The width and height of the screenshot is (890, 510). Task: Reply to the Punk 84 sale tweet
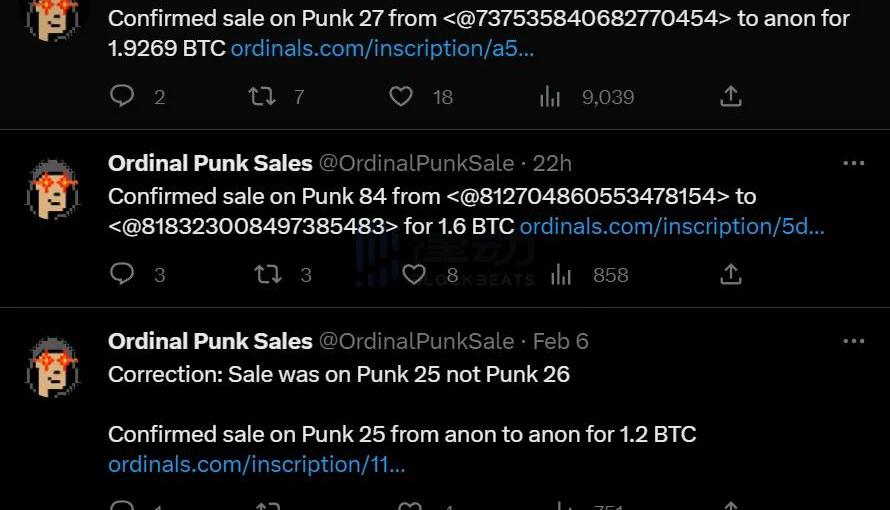coord(122,274)
